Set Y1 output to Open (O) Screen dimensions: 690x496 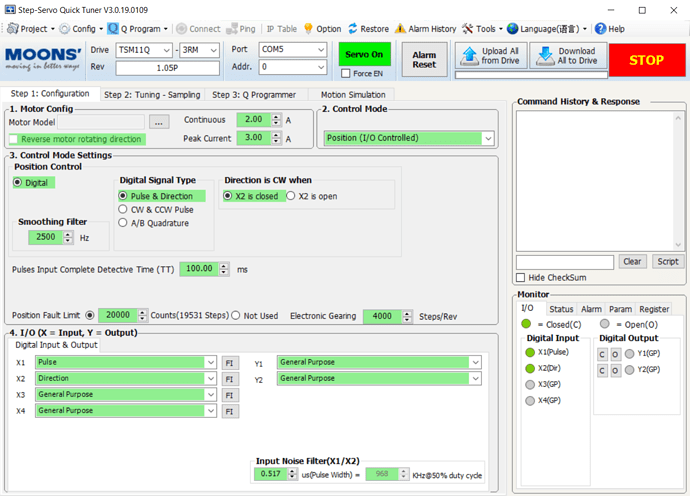[615, 354]
